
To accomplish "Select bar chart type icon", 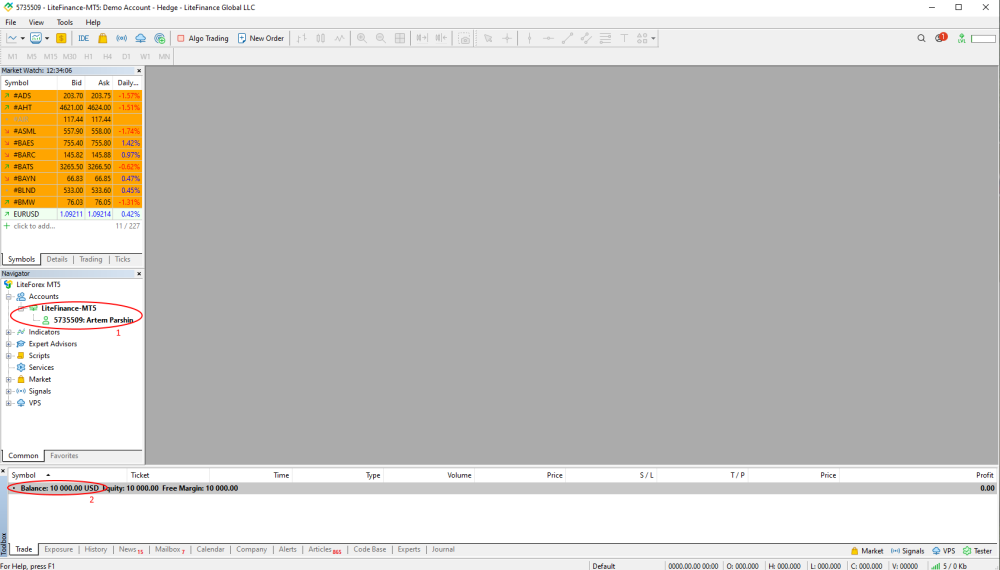I will pos(302,38).
